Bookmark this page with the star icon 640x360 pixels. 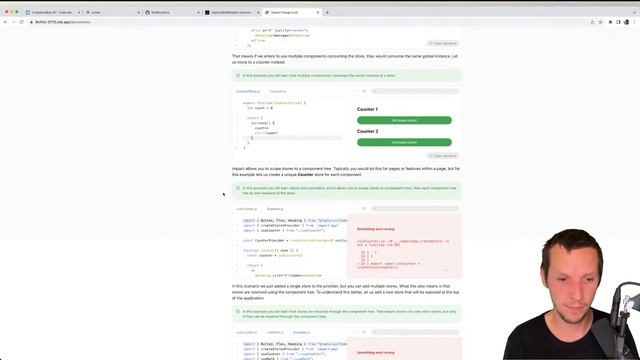600,22
